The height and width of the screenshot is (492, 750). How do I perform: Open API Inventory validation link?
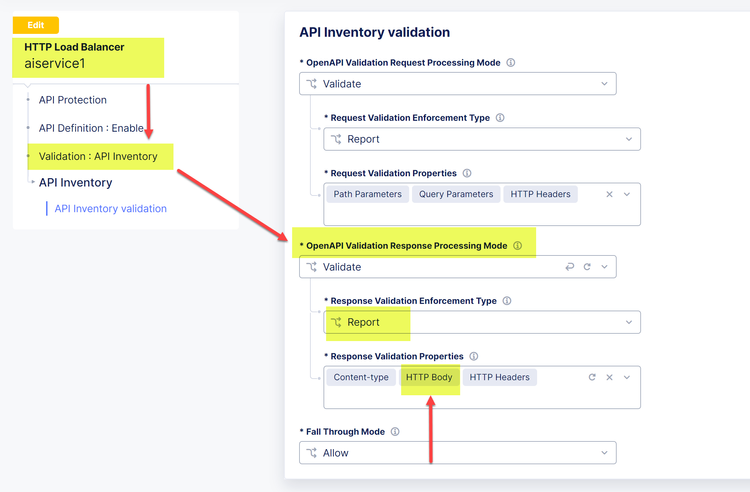click(110, 209)
